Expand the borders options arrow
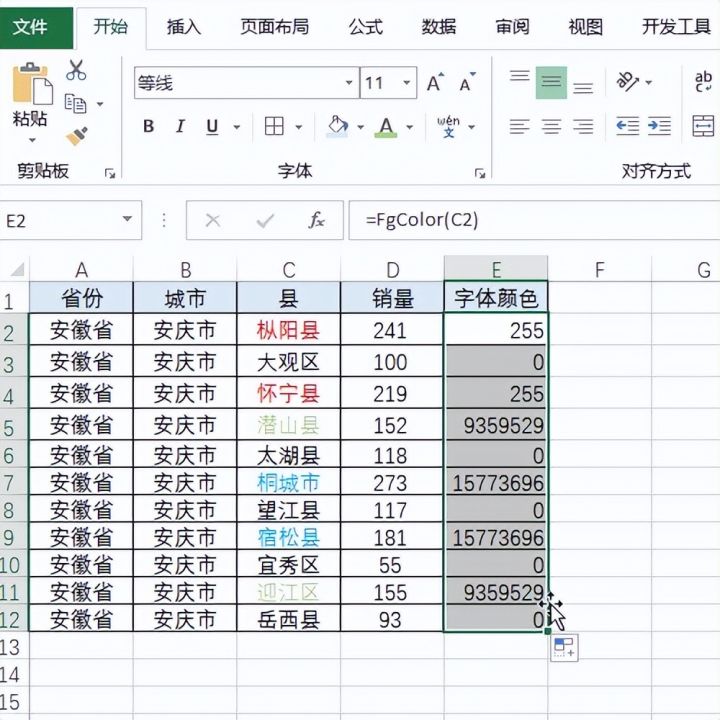 (x=299, y=127)
